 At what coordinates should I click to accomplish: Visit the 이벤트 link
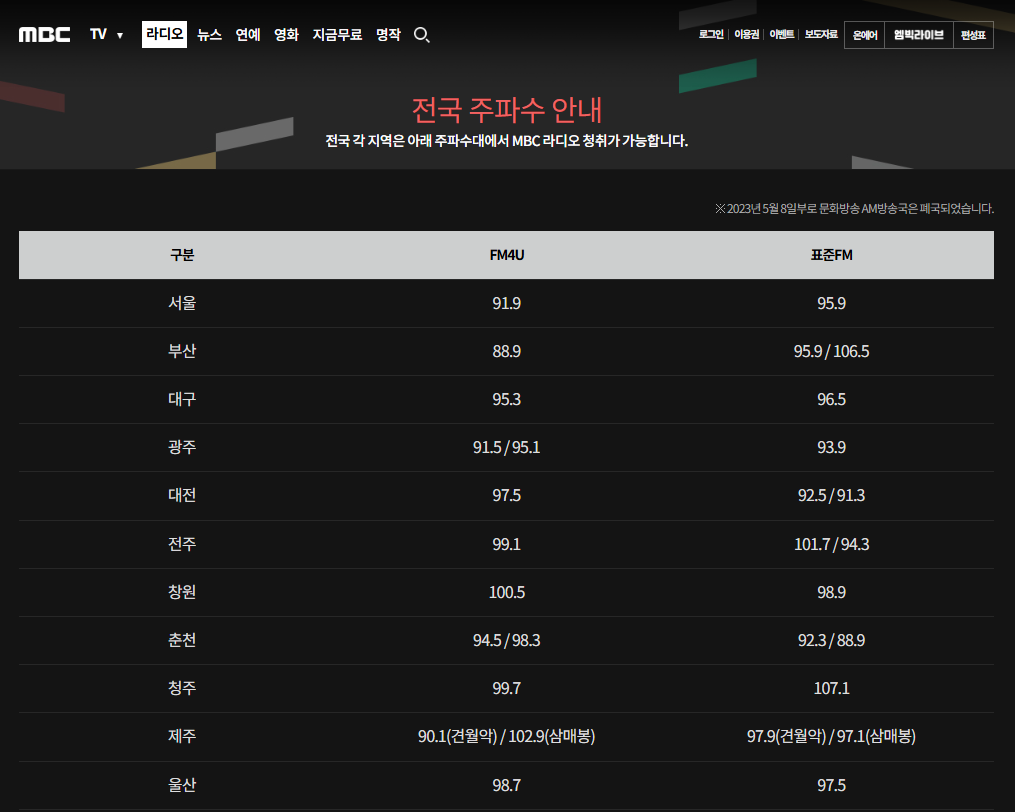tap(781, 35)
